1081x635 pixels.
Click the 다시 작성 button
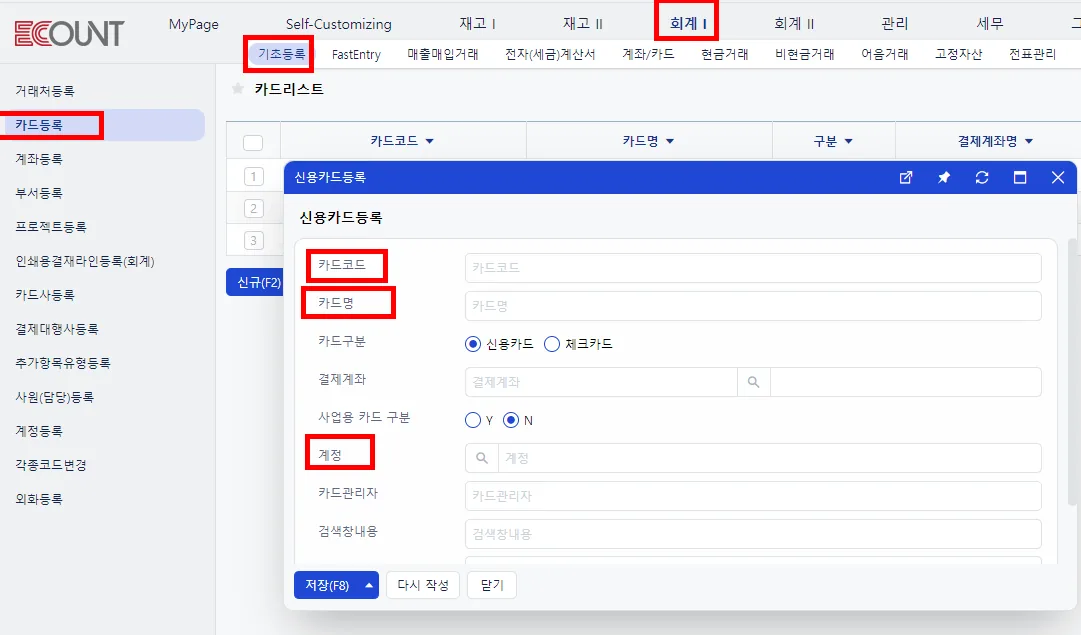tap(423, 585)
